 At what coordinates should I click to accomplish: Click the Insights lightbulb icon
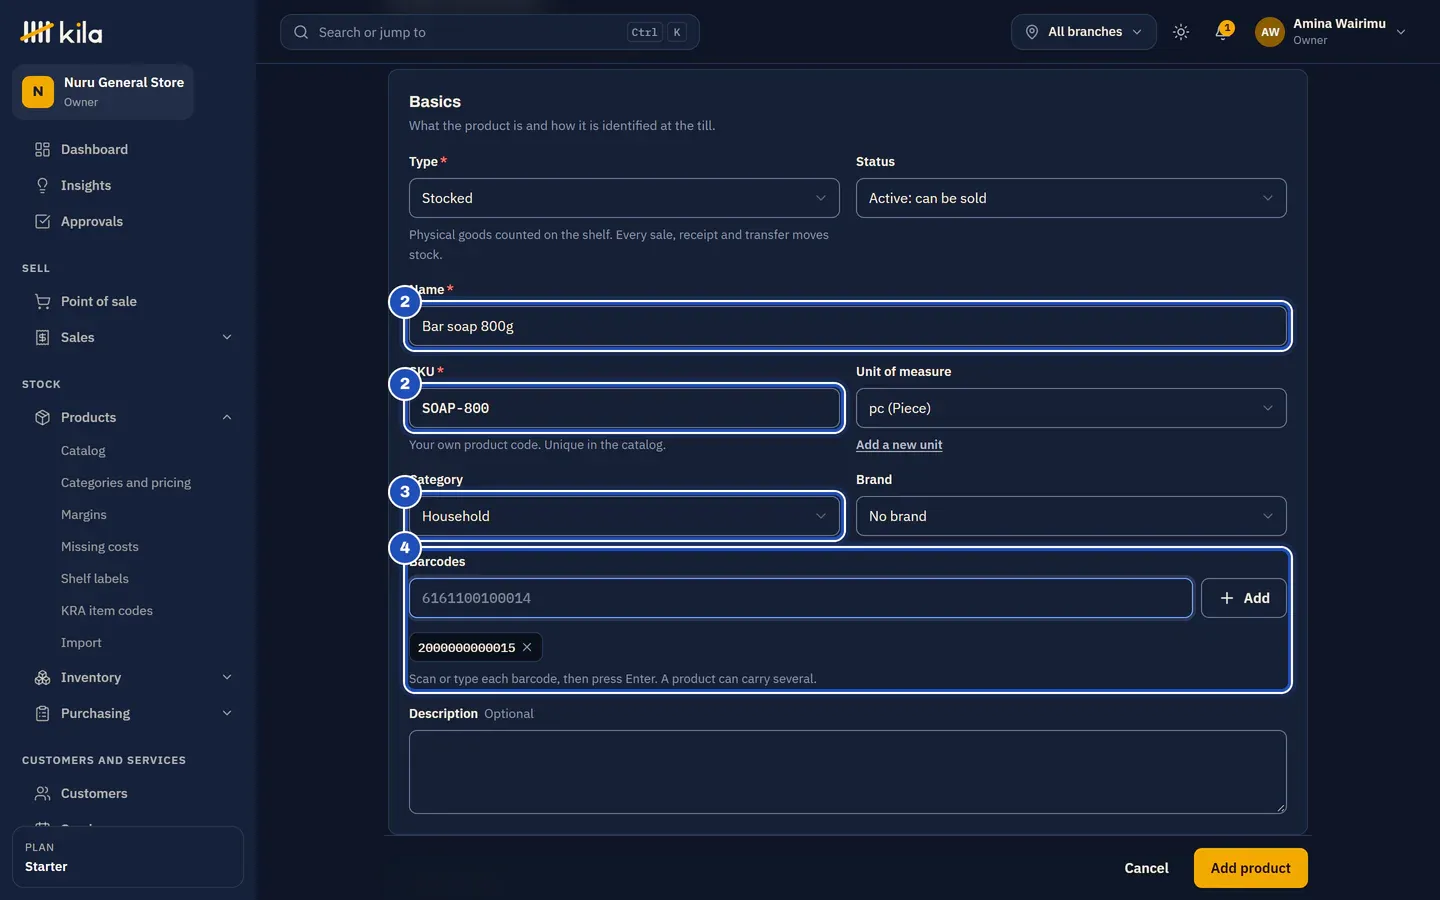click(x=42, y=186)
